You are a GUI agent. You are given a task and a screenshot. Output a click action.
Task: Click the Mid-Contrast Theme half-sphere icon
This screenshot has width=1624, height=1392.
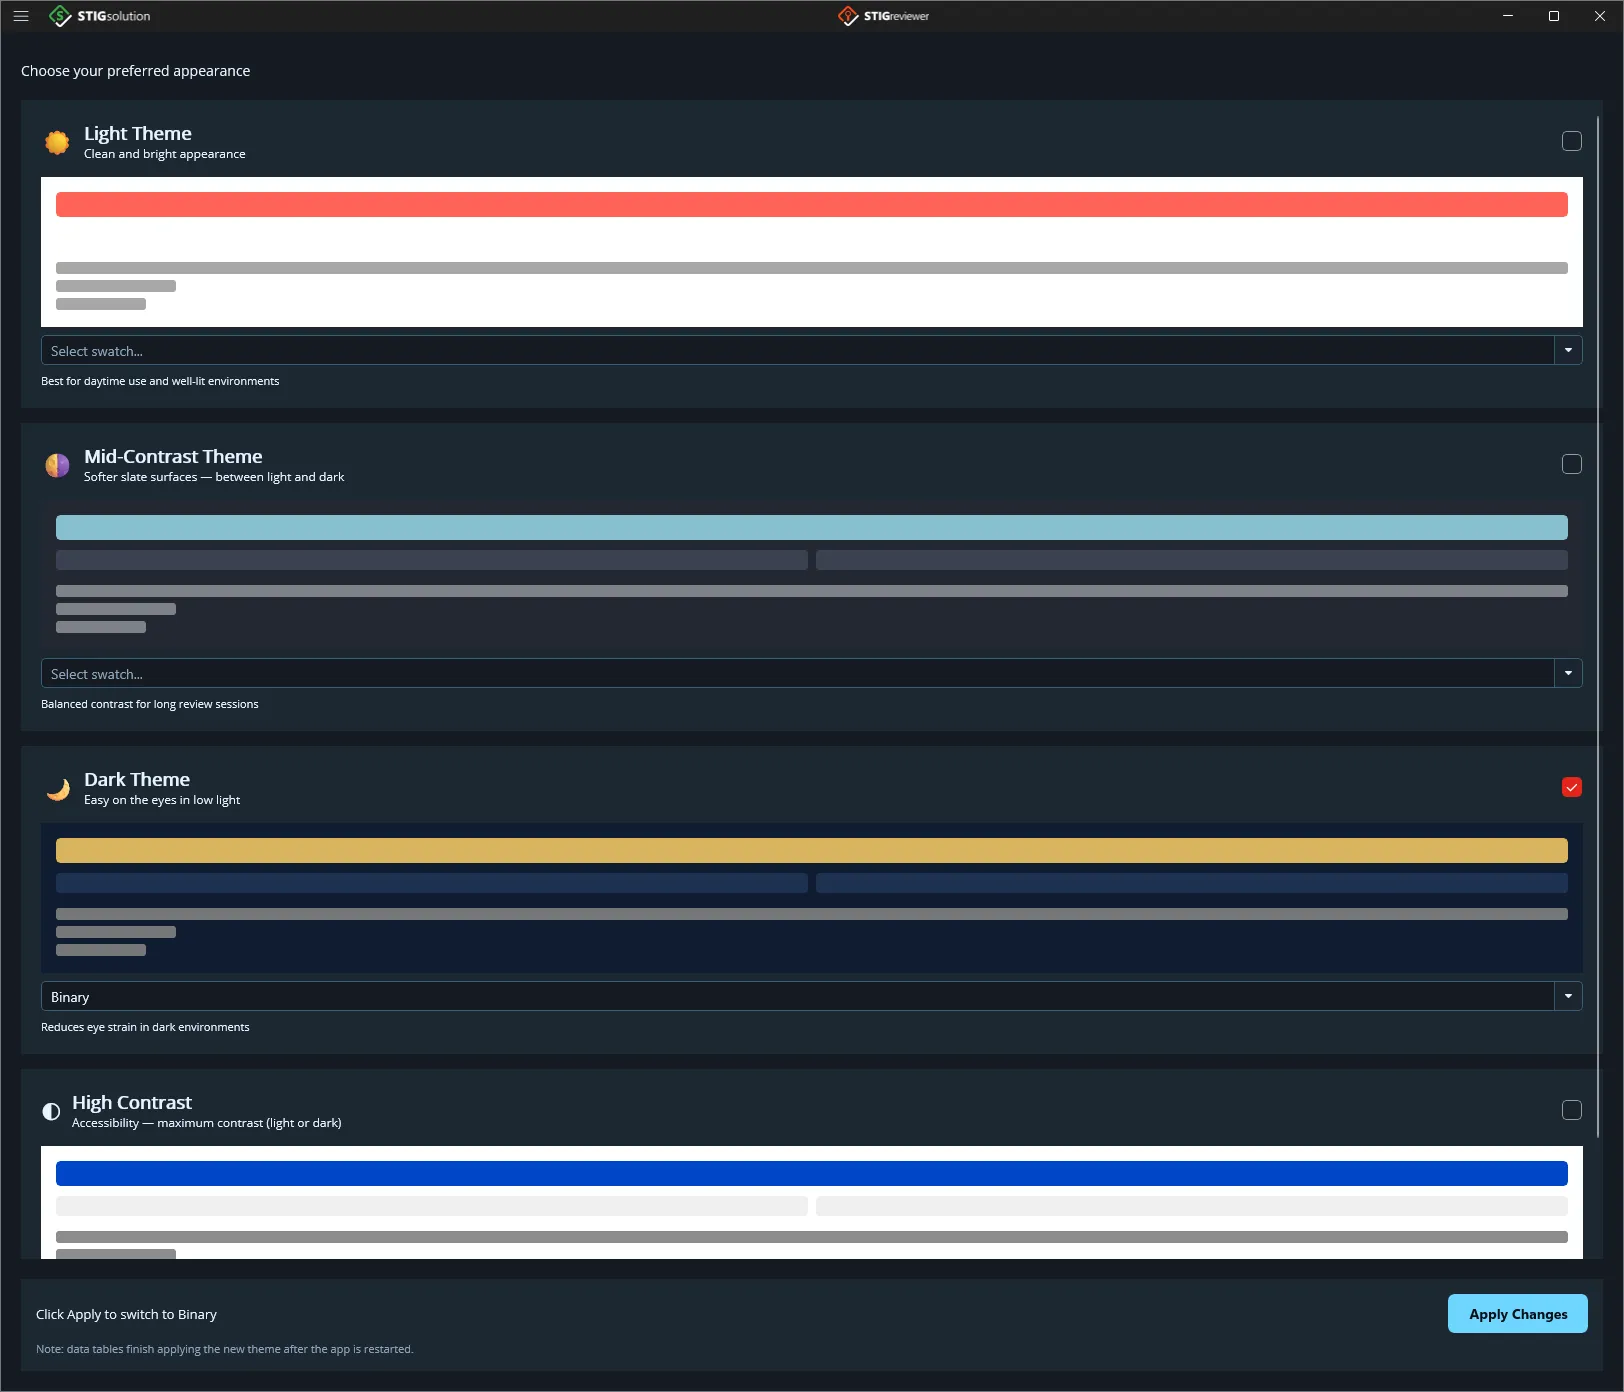click(x=57, y=466)
